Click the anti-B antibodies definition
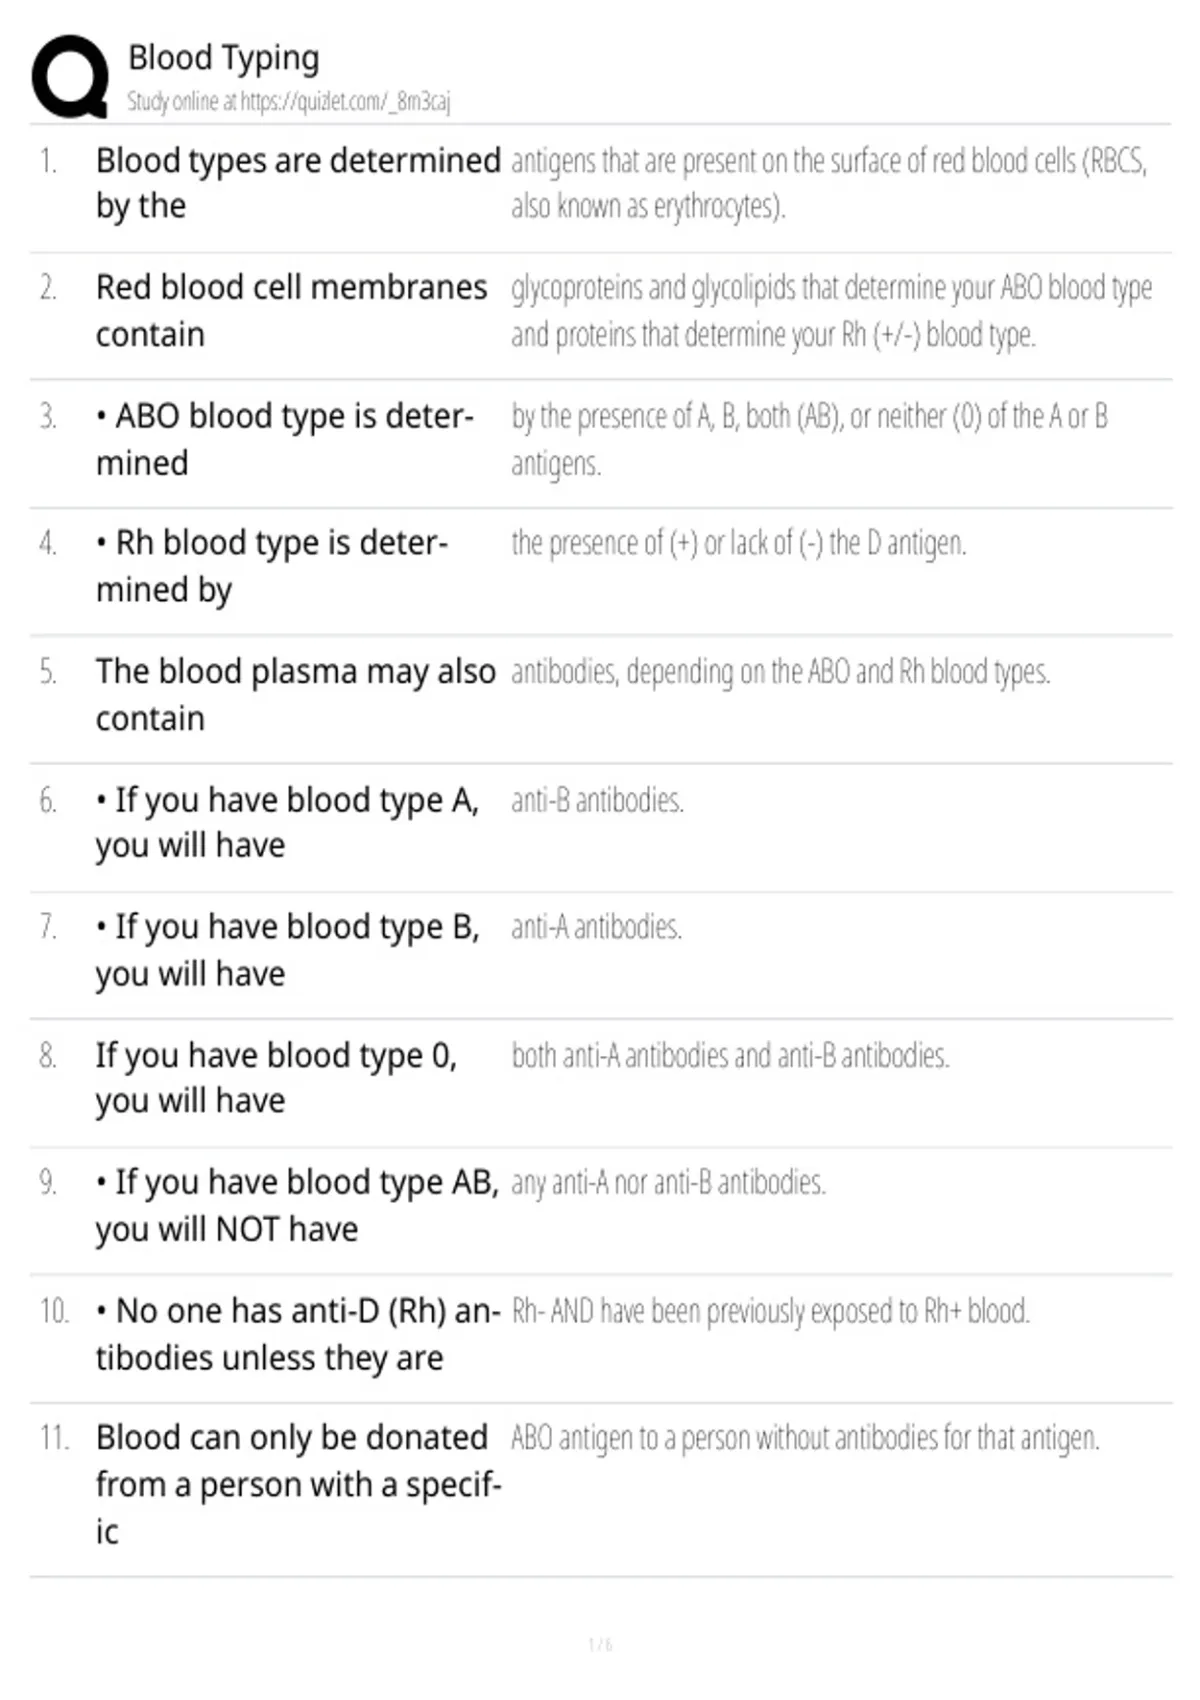The width and height of the screenshot is (1200, 1700). 598,800
